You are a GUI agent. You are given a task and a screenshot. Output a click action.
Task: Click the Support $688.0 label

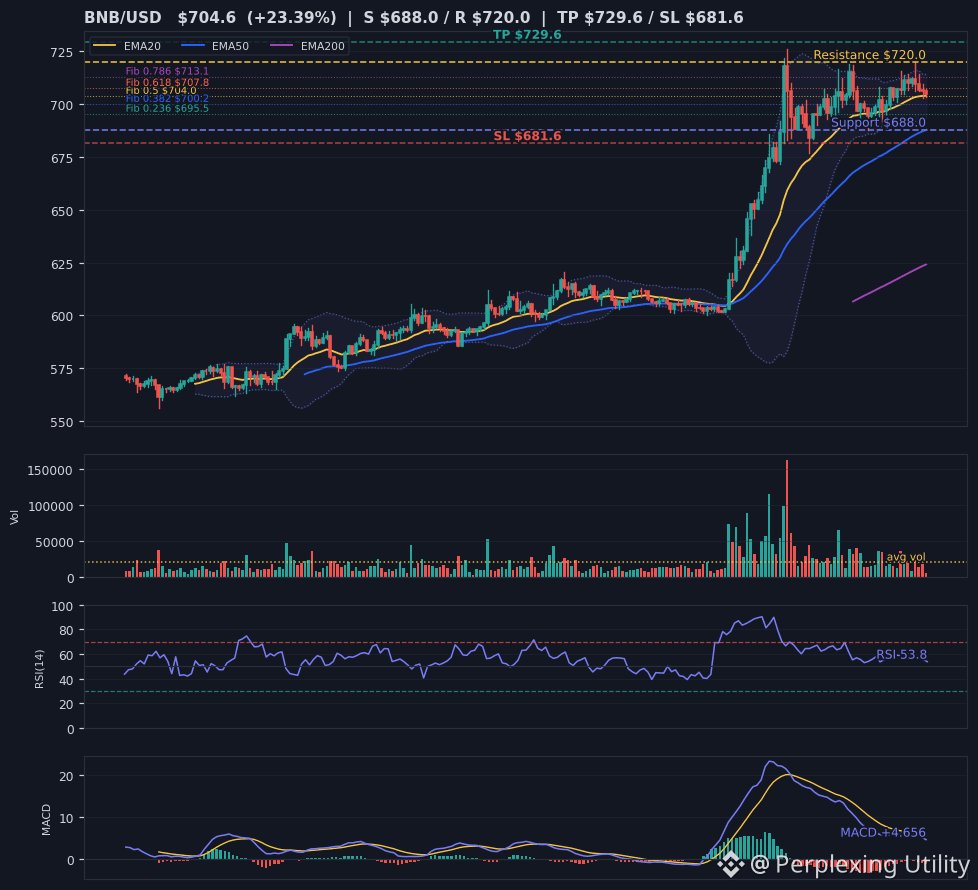(x=878, y=122)
